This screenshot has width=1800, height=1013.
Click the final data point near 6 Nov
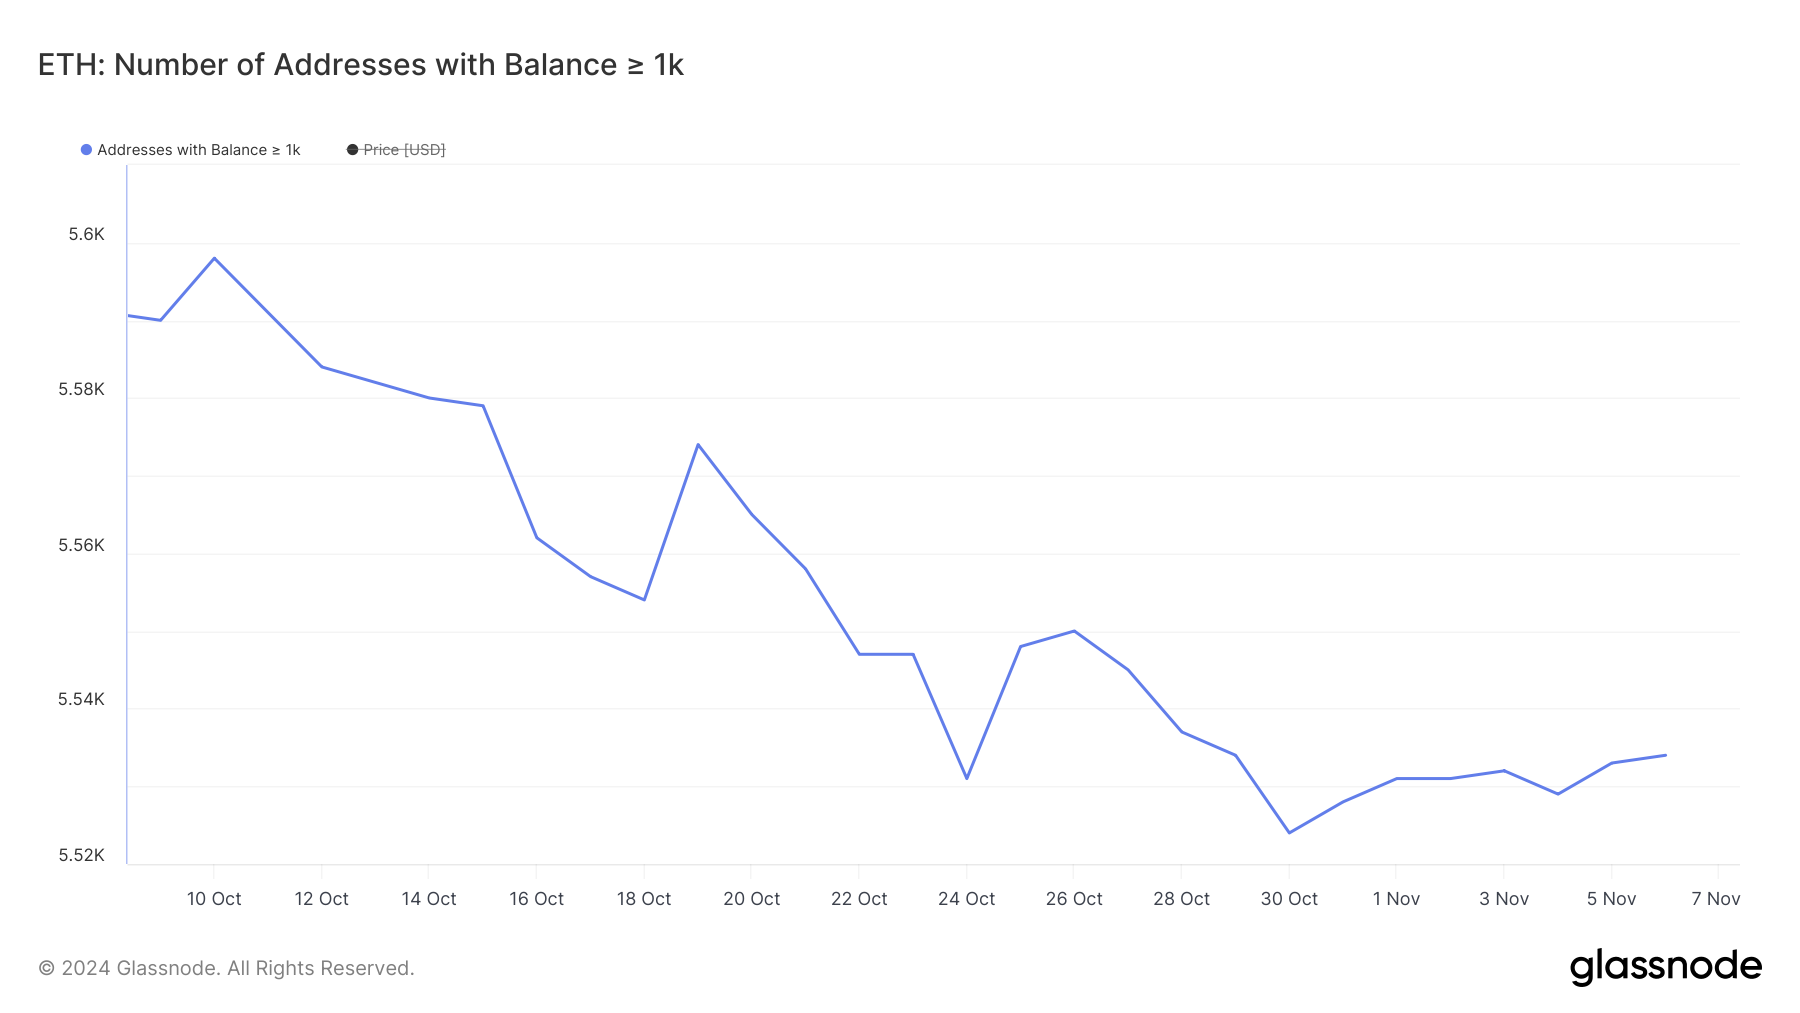[x=1665, y=755]
